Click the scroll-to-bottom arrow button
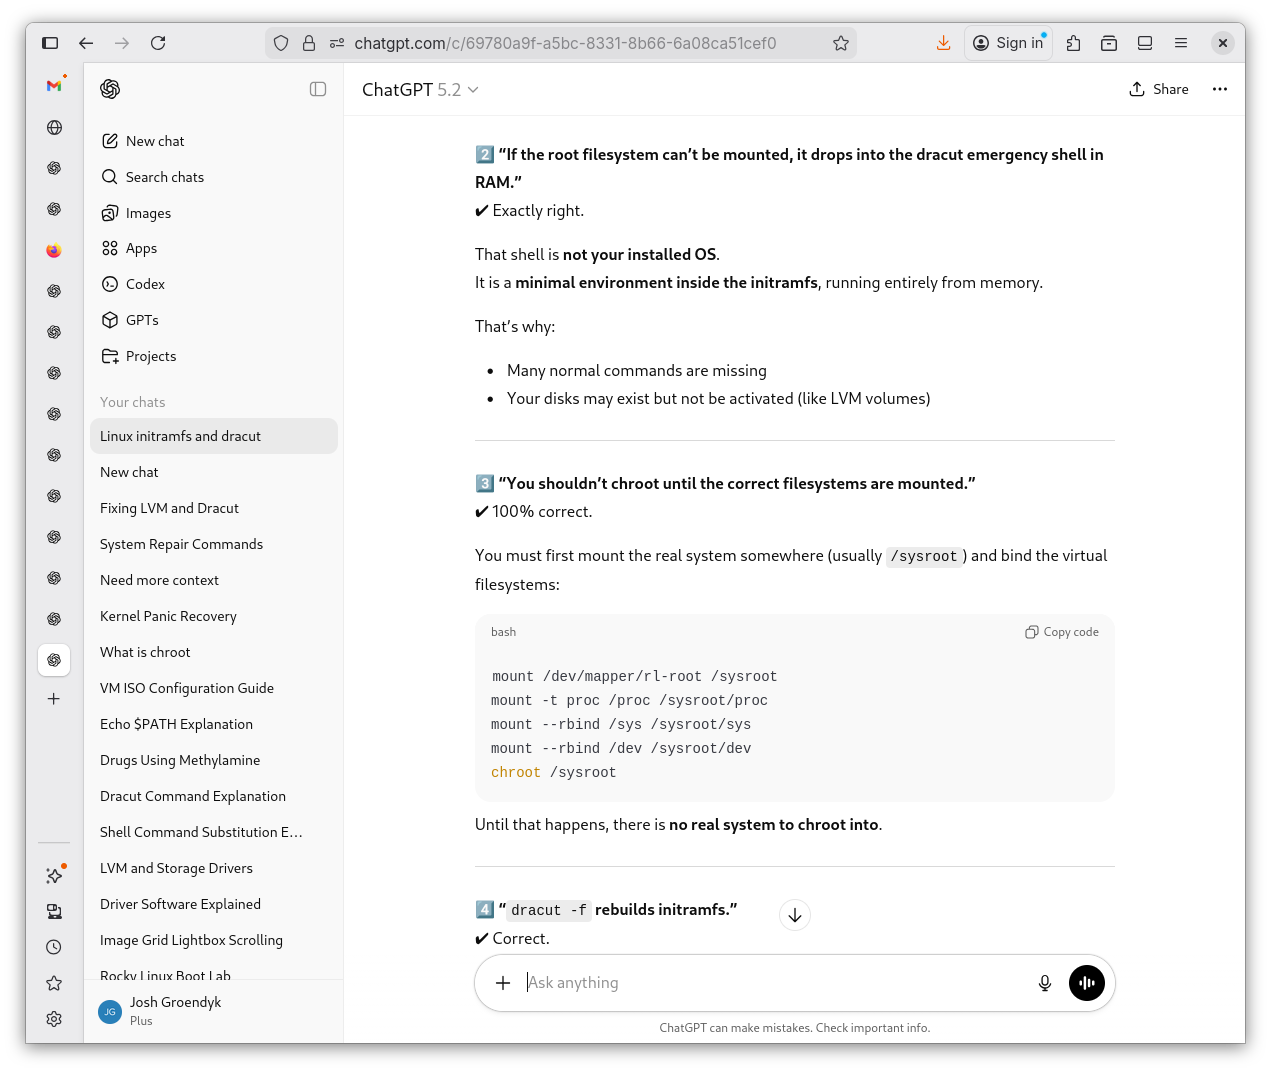This screenshot has width=1271, height=1072. pyautogui.click(x=795, y=915)
